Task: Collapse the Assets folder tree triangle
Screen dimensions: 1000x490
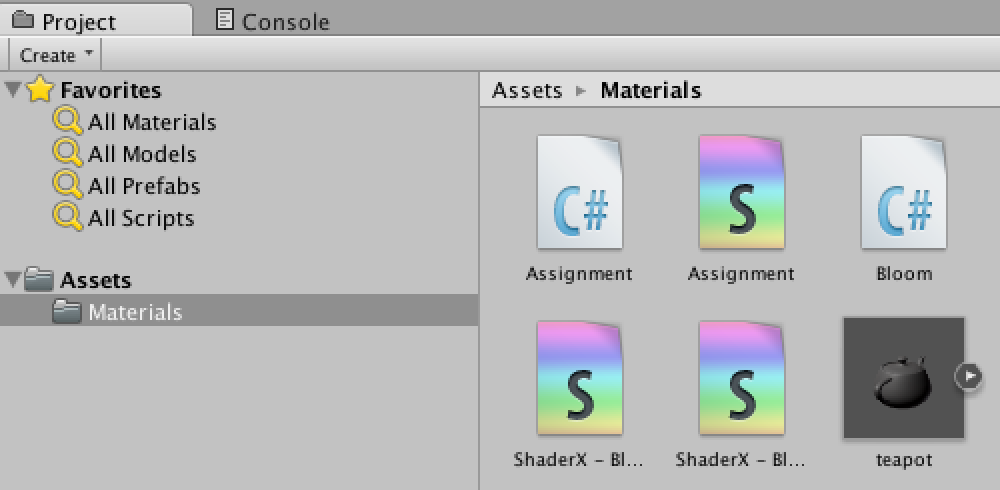Action: point(12,280)
